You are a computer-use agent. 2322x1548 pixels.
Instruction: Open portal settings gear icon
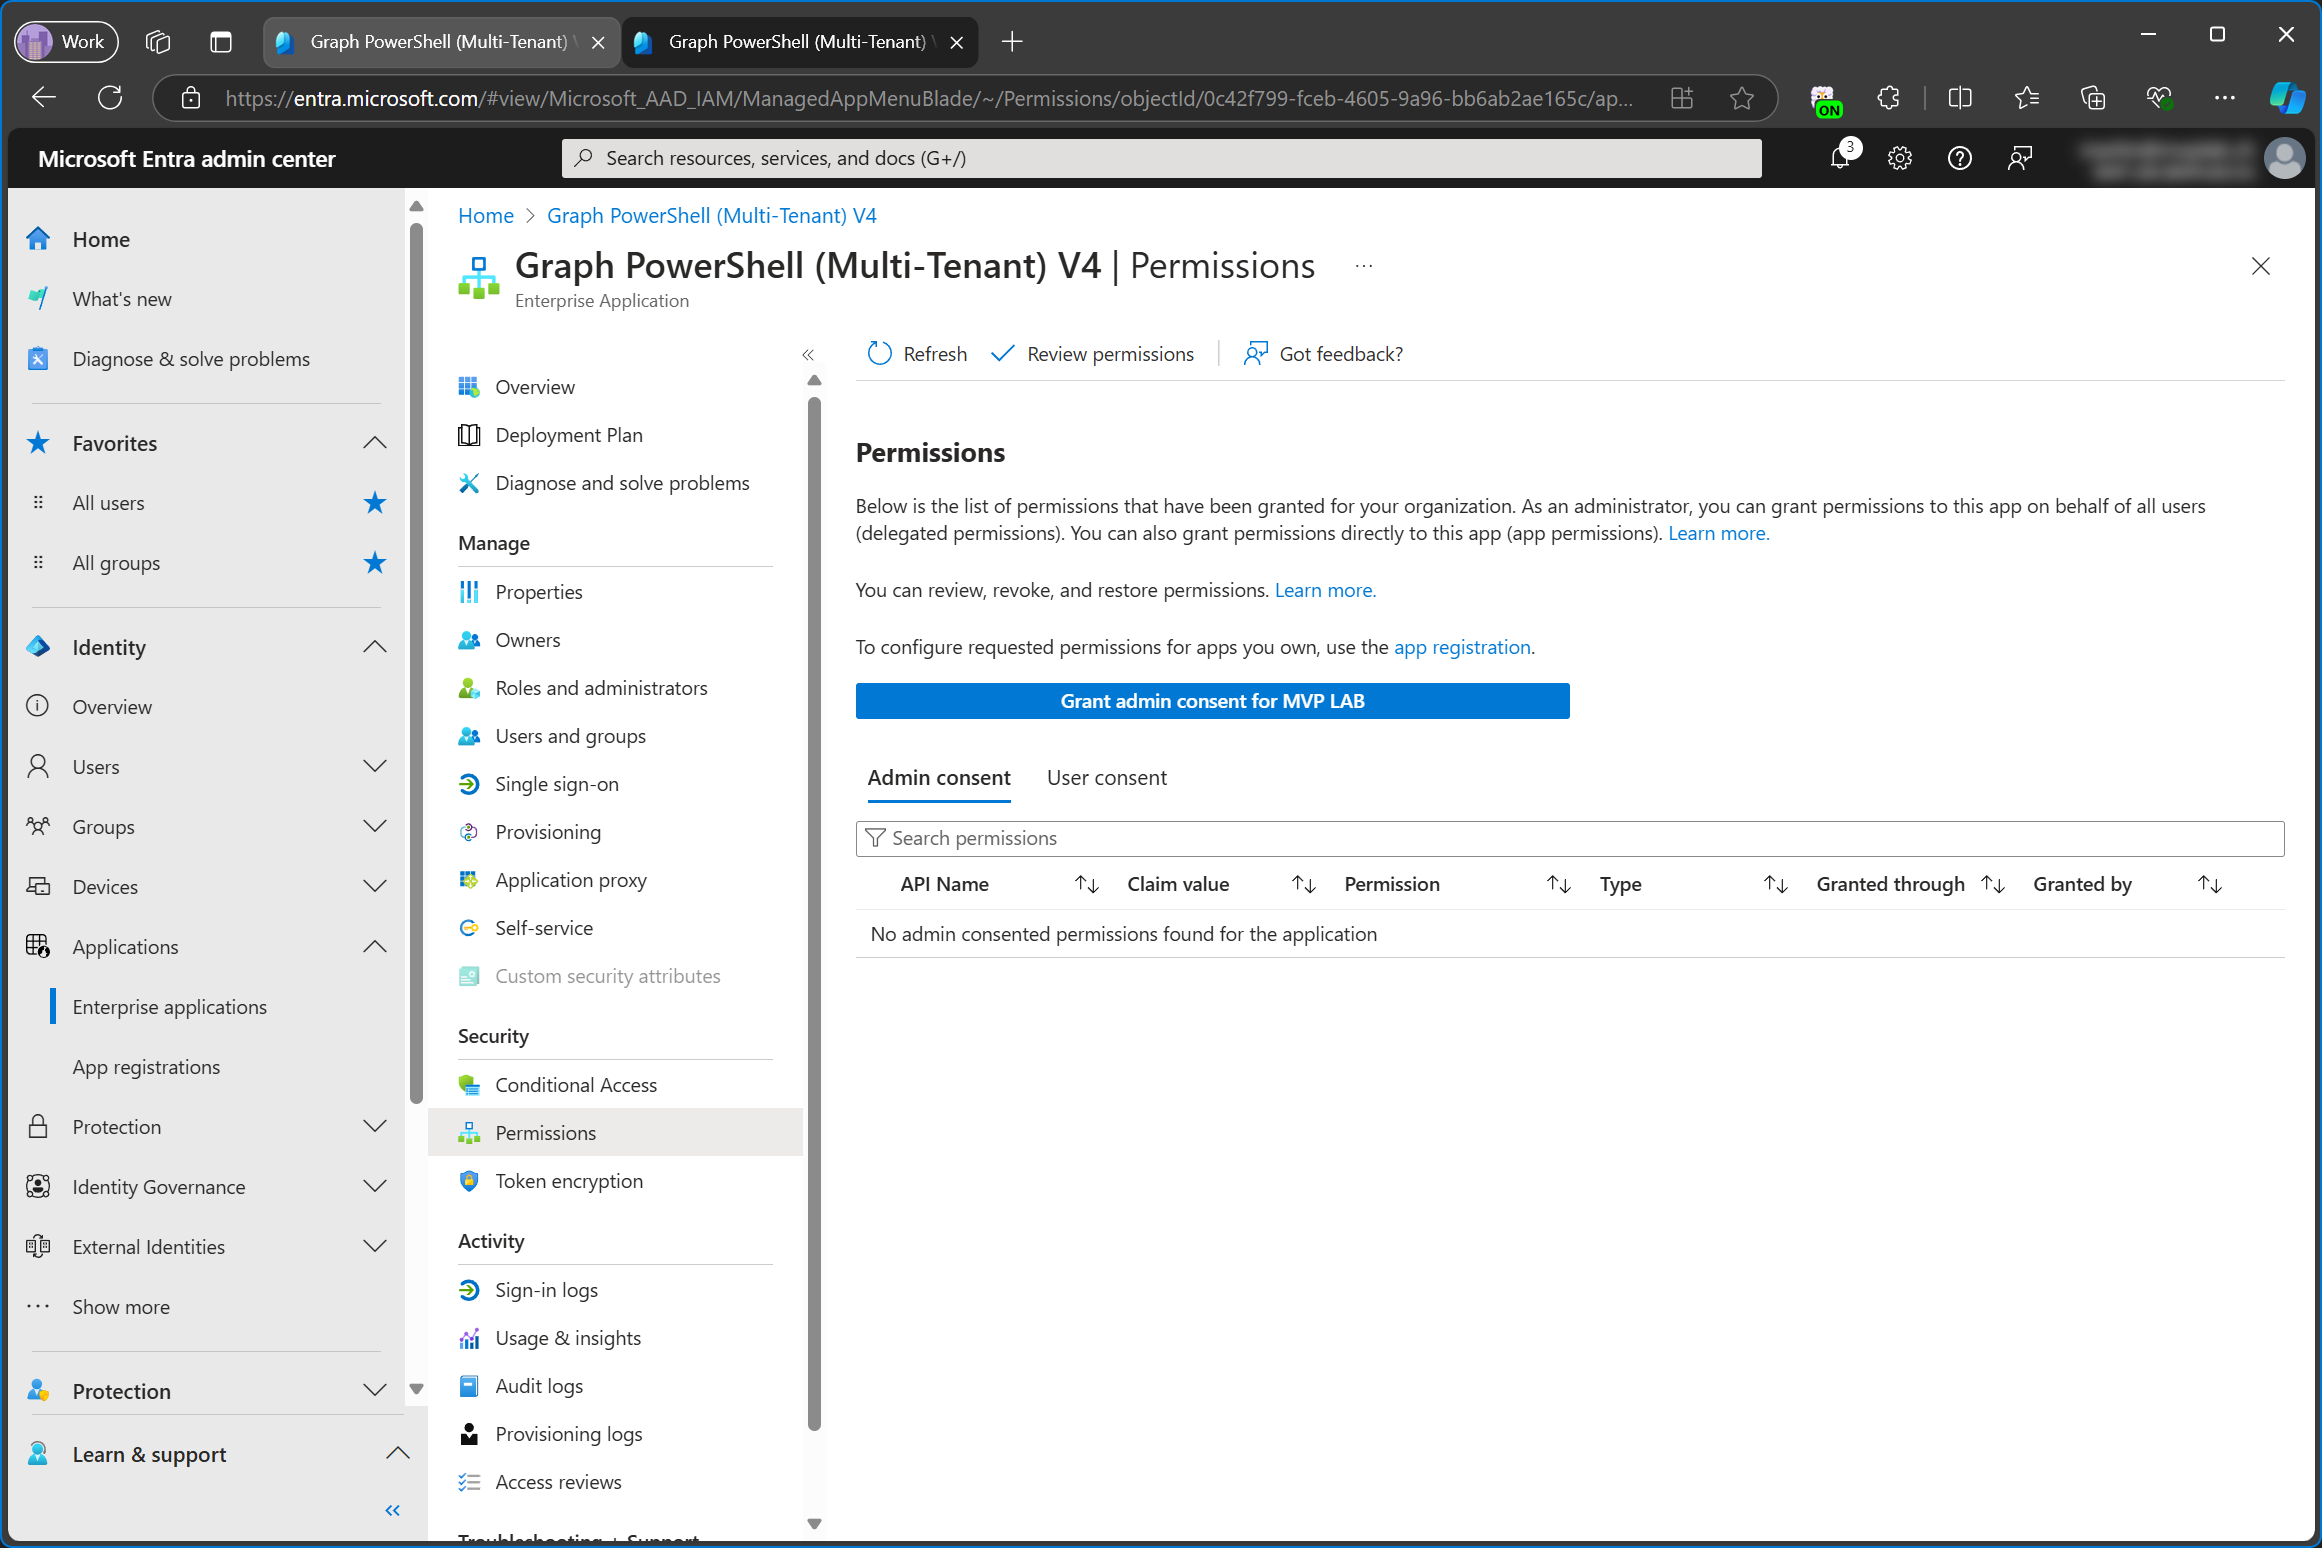click(1900, 158)
